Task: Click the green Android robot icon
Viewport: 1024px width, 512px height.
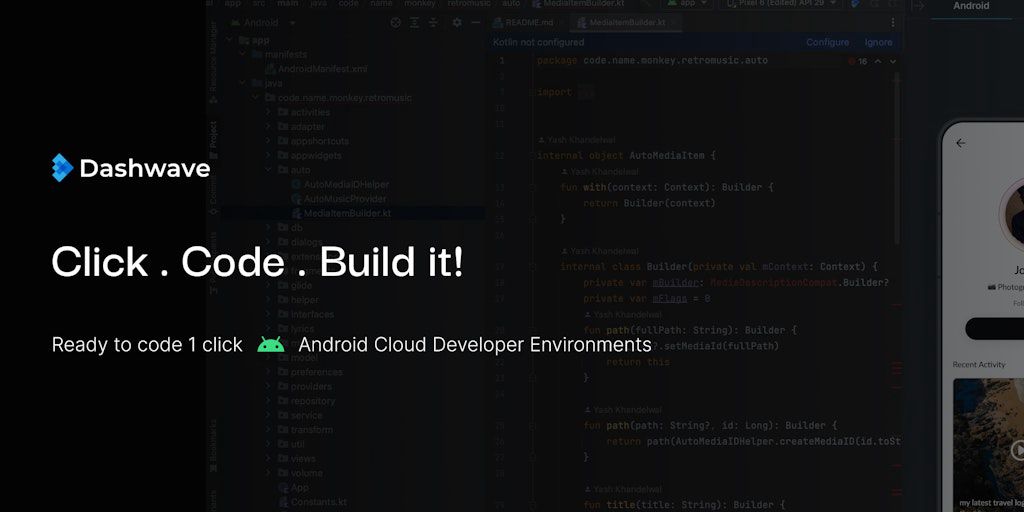Action: 270,344
